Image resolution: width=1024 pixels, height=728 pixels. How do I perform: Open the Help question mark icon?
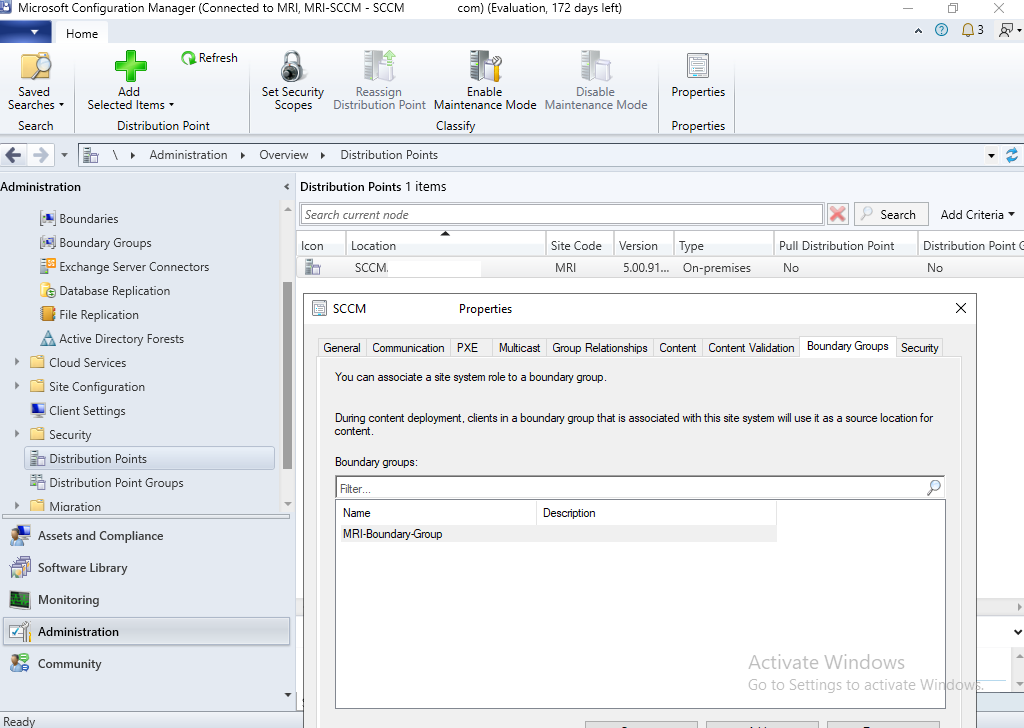(x=941, y=30)
